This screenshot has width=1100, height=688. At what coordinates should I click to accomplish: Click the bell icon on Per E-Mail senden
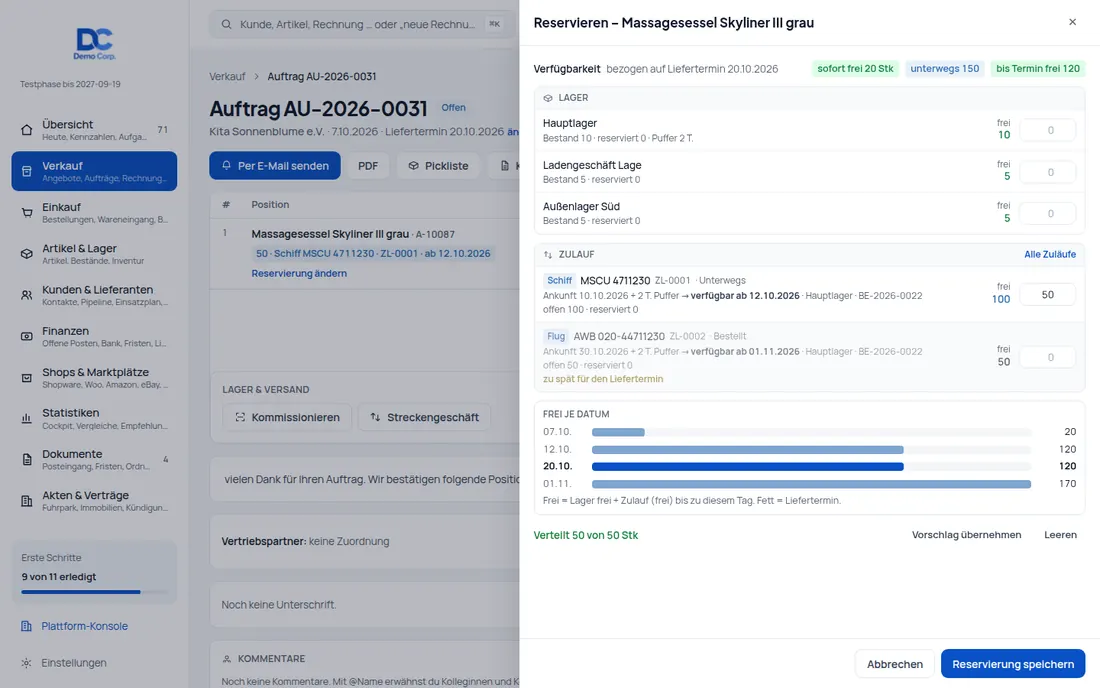[227, 166]
